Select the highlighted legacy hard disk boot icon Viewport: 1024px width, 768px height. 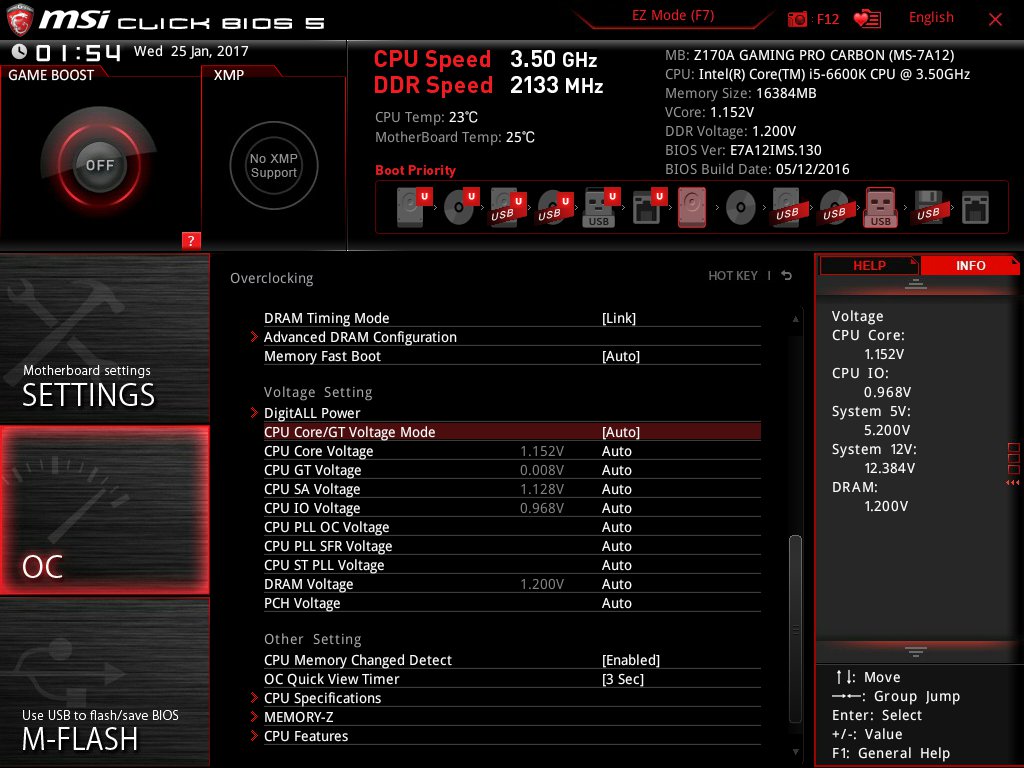(x=692, y=207)
